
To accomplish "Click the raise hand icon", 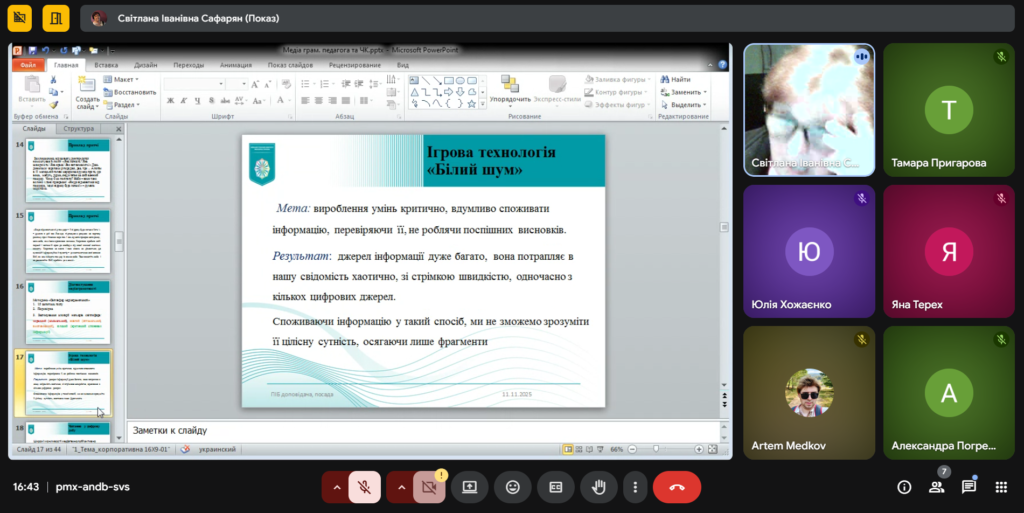I will pos(600,487).
